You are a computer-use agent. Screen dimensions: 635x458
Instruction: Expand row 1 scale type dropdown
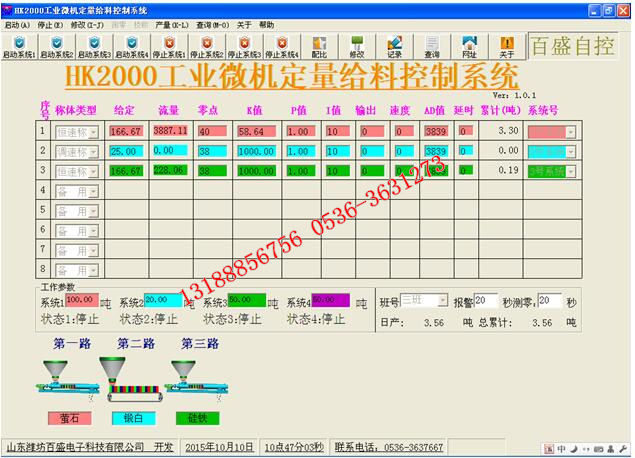pyautogui.click(x=94, y=132)
